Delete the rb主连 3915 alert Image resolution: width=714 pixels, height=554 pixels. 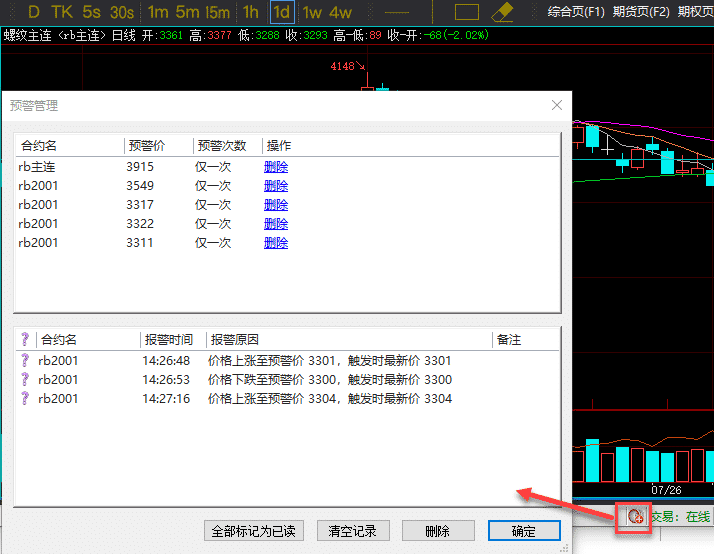click(x=276, y=167)
